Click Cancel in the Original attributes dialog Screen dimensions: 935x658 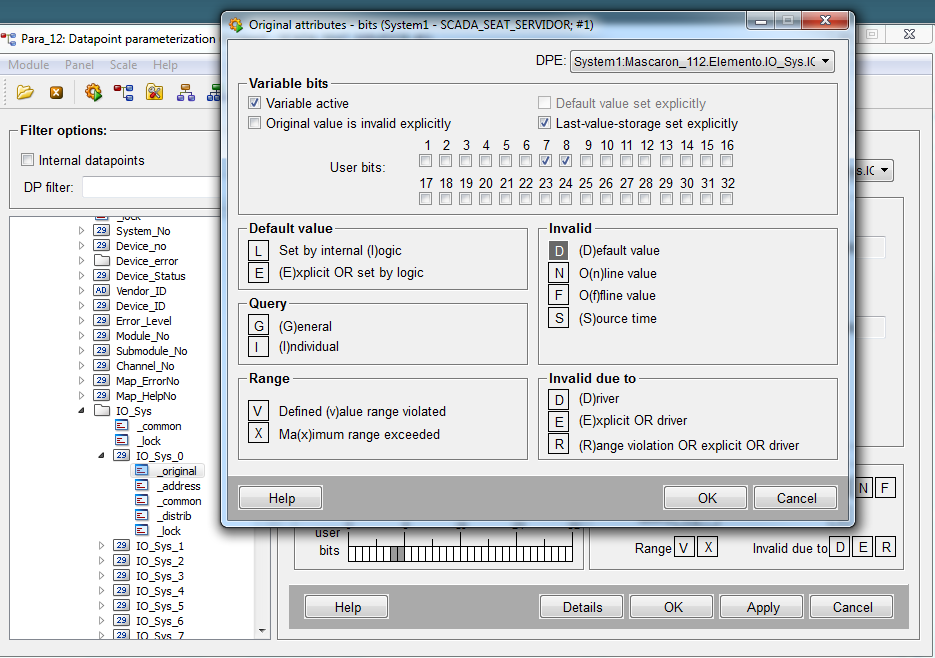796,498
